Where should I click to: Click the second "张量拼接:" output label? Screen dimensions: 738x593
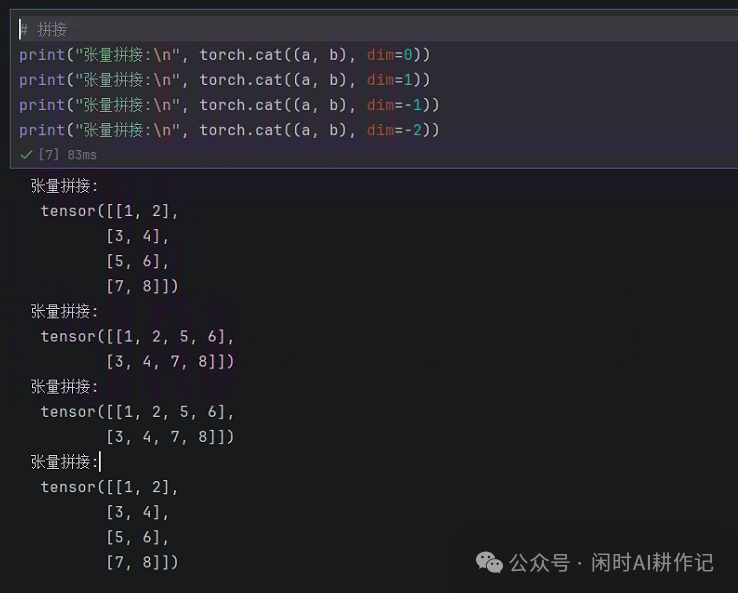point(64,312)
